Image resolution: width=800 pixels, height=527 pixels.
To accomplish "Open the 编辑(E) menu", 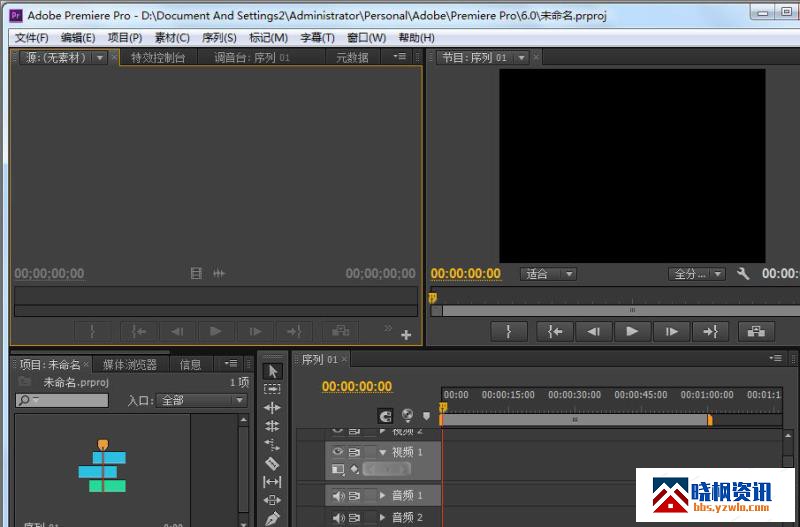I will coord(78,38).
